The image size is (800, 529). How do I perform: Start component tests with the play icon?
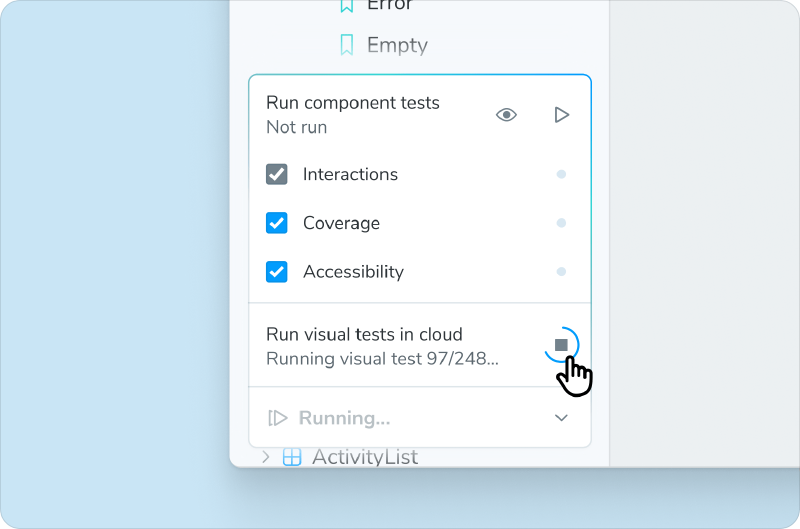561,115
